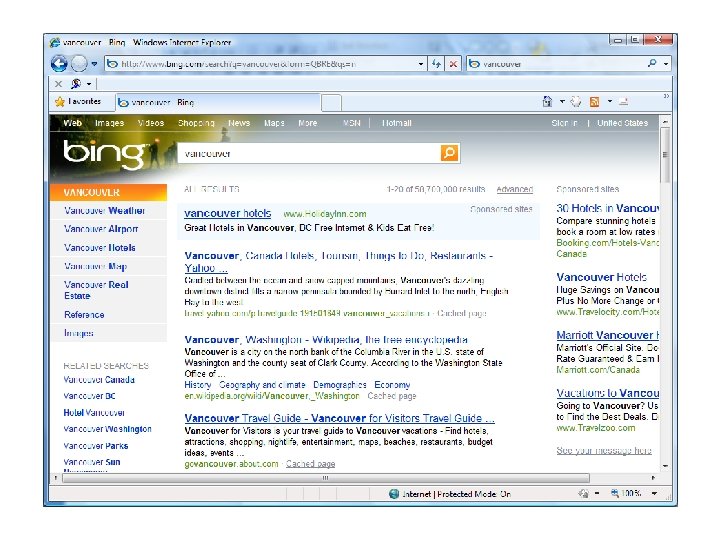Expand the zoom level dropdown arrow
The height and width of the screenshot is (540, 720).
[654, 494]
